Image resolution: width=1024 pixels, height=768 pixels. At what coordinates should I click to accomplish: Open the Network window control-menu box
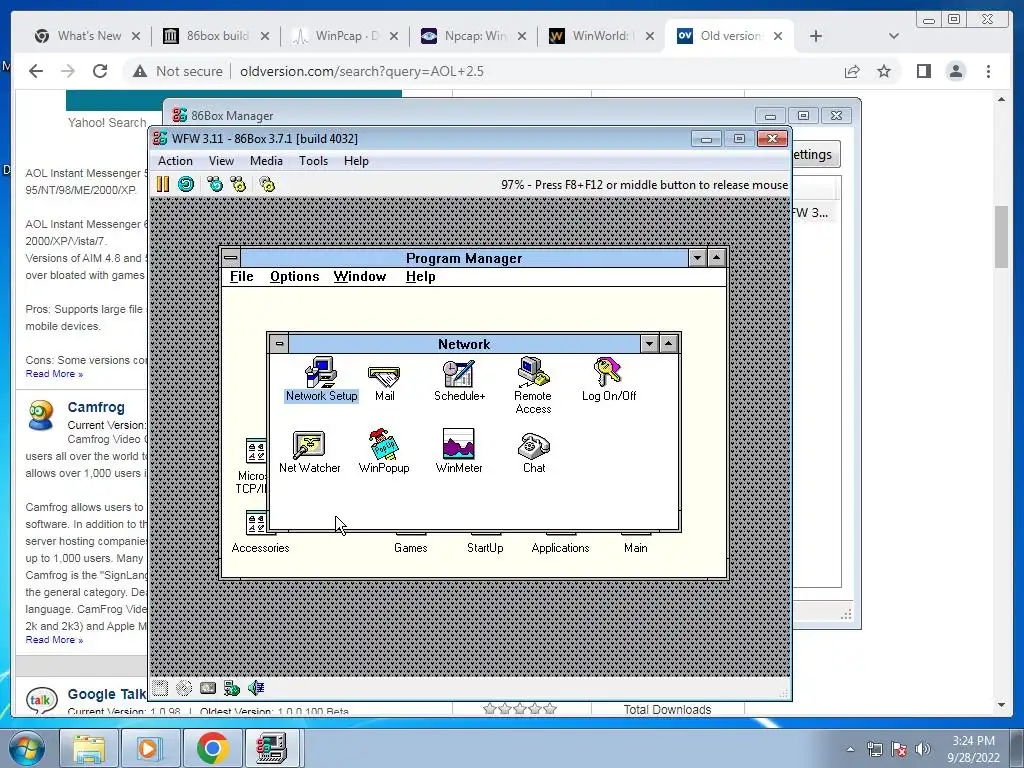[x=279, y=344]
